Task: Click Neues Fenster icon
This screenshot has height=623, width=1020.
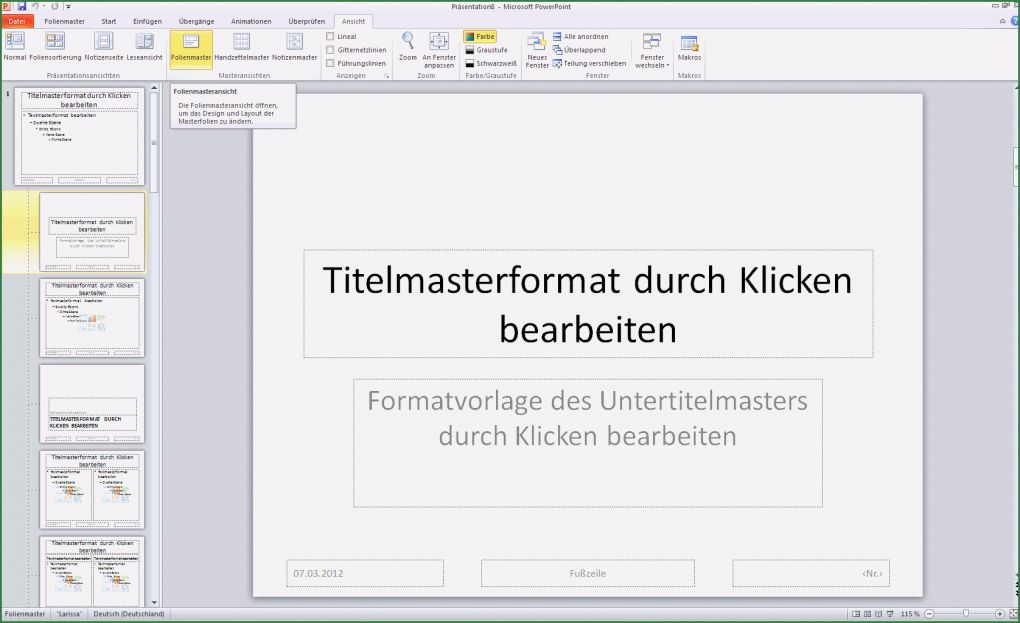Action: tap(537, 47)
